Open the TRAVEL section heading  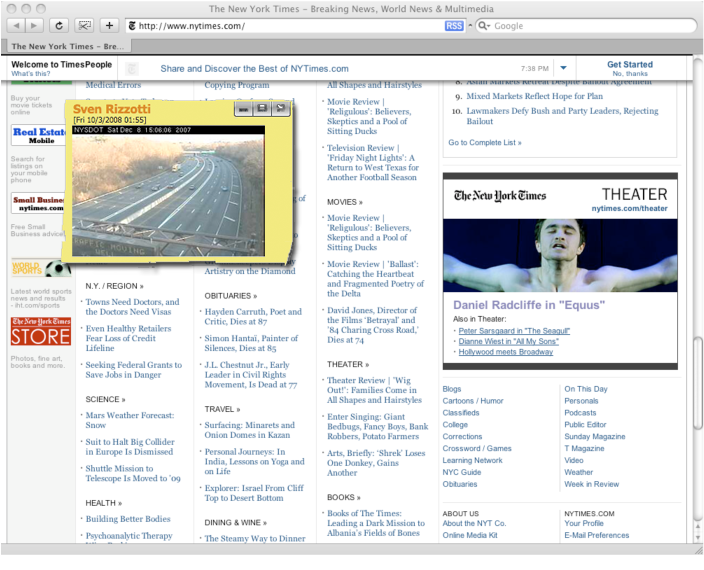[x=222, y=409]
